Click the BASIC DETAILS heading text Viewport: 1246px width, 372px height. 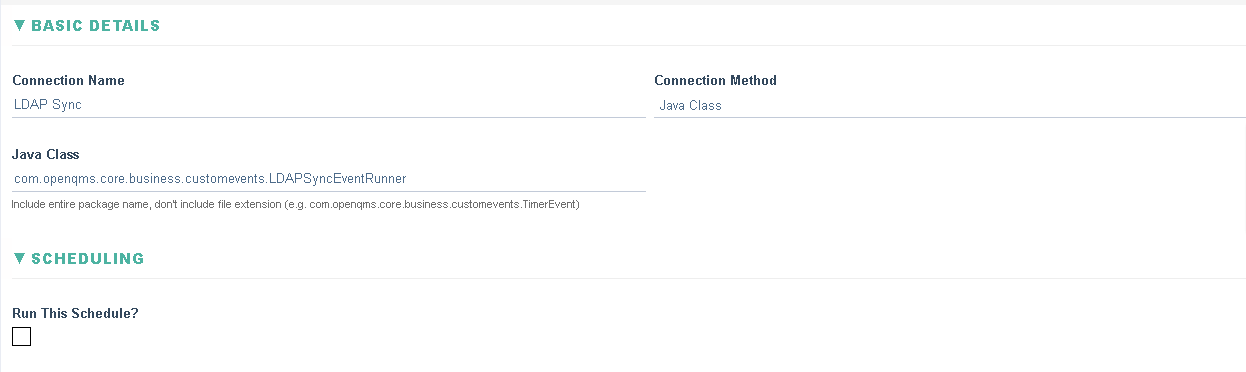(96, 26)
